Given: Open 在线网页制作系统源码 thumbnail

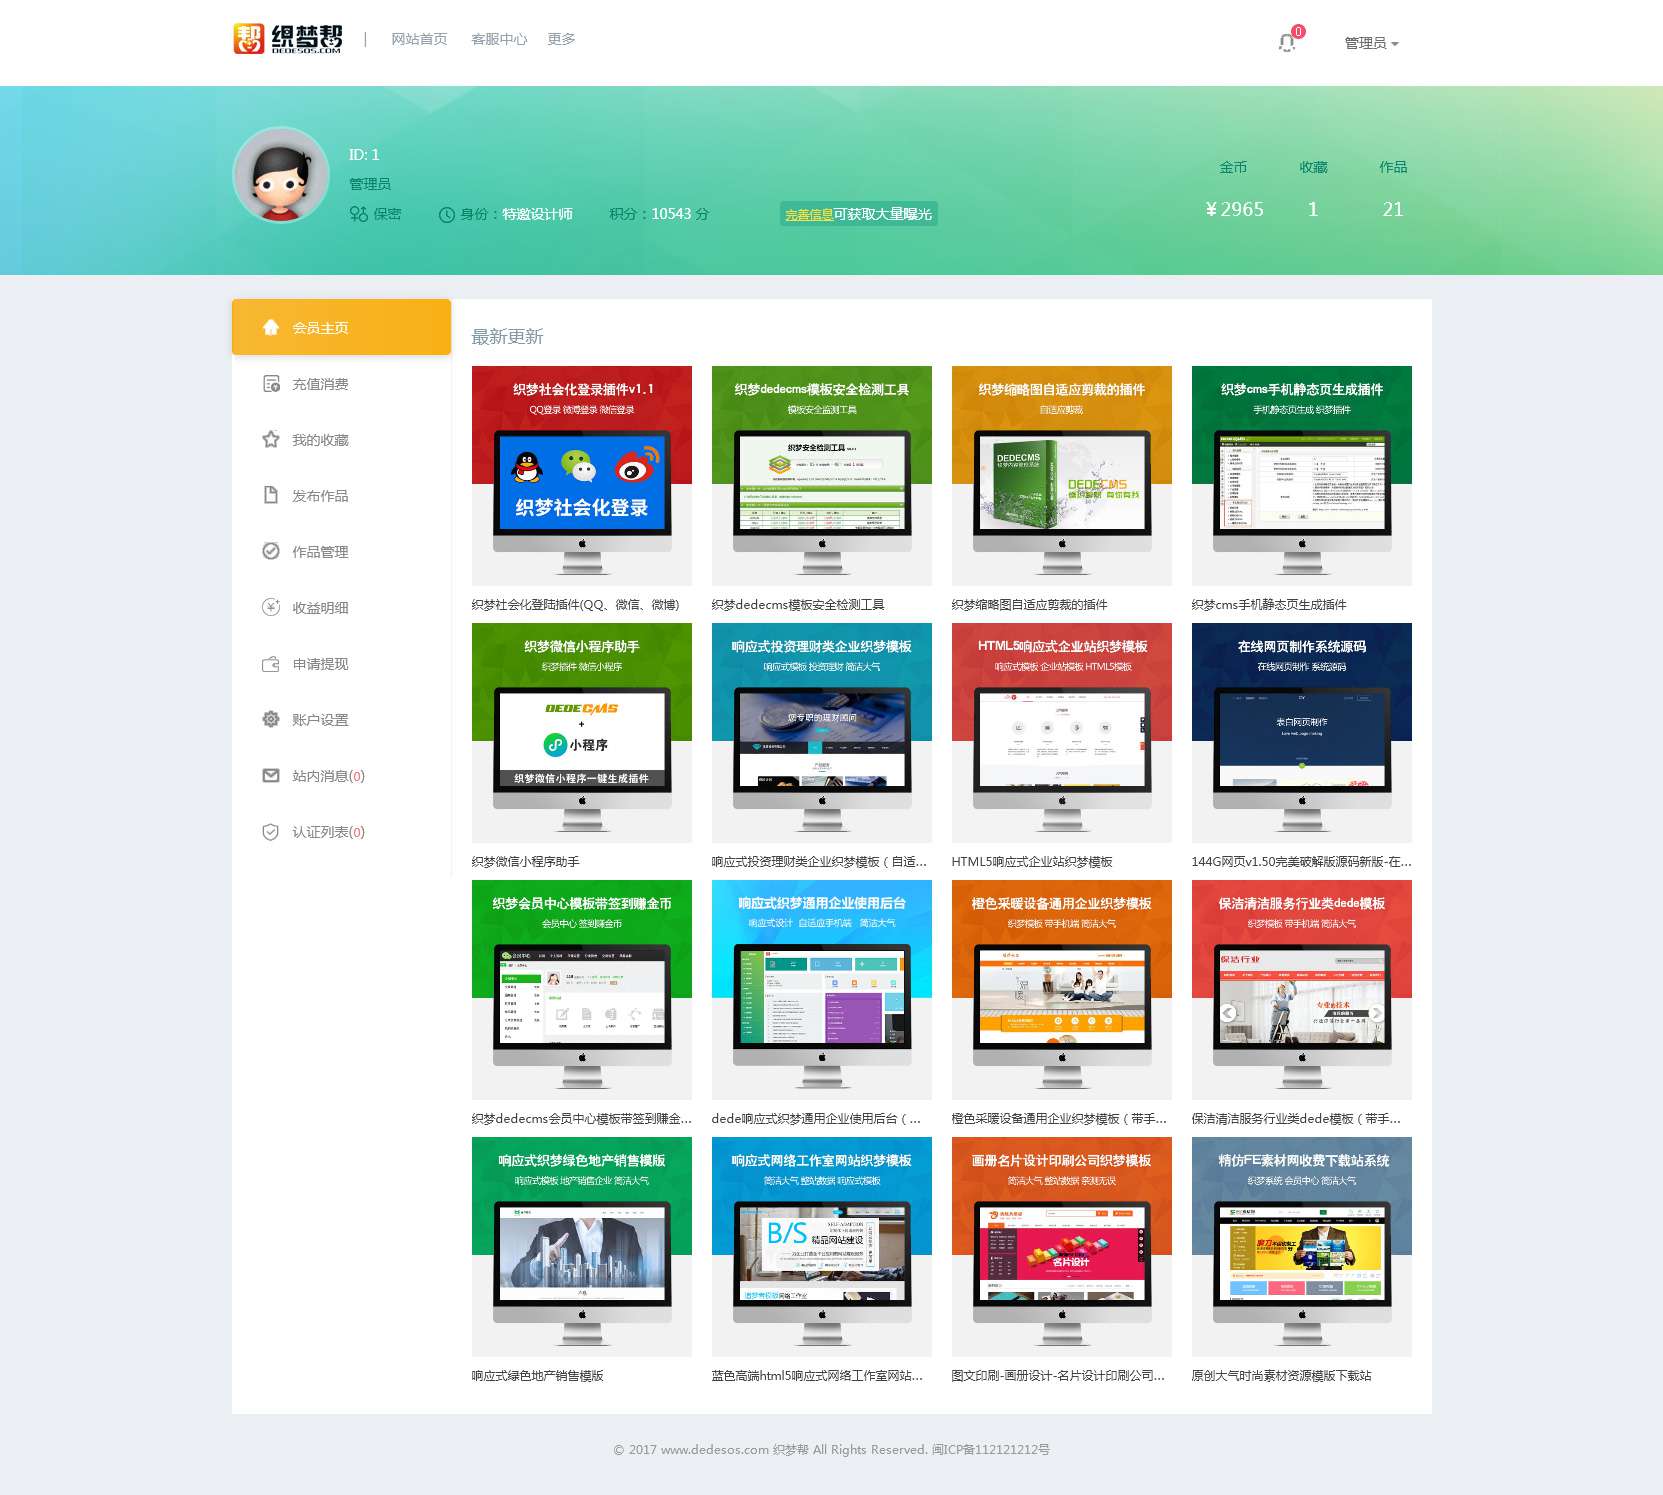Looking at the screenshot, I should click(1302, 733).
